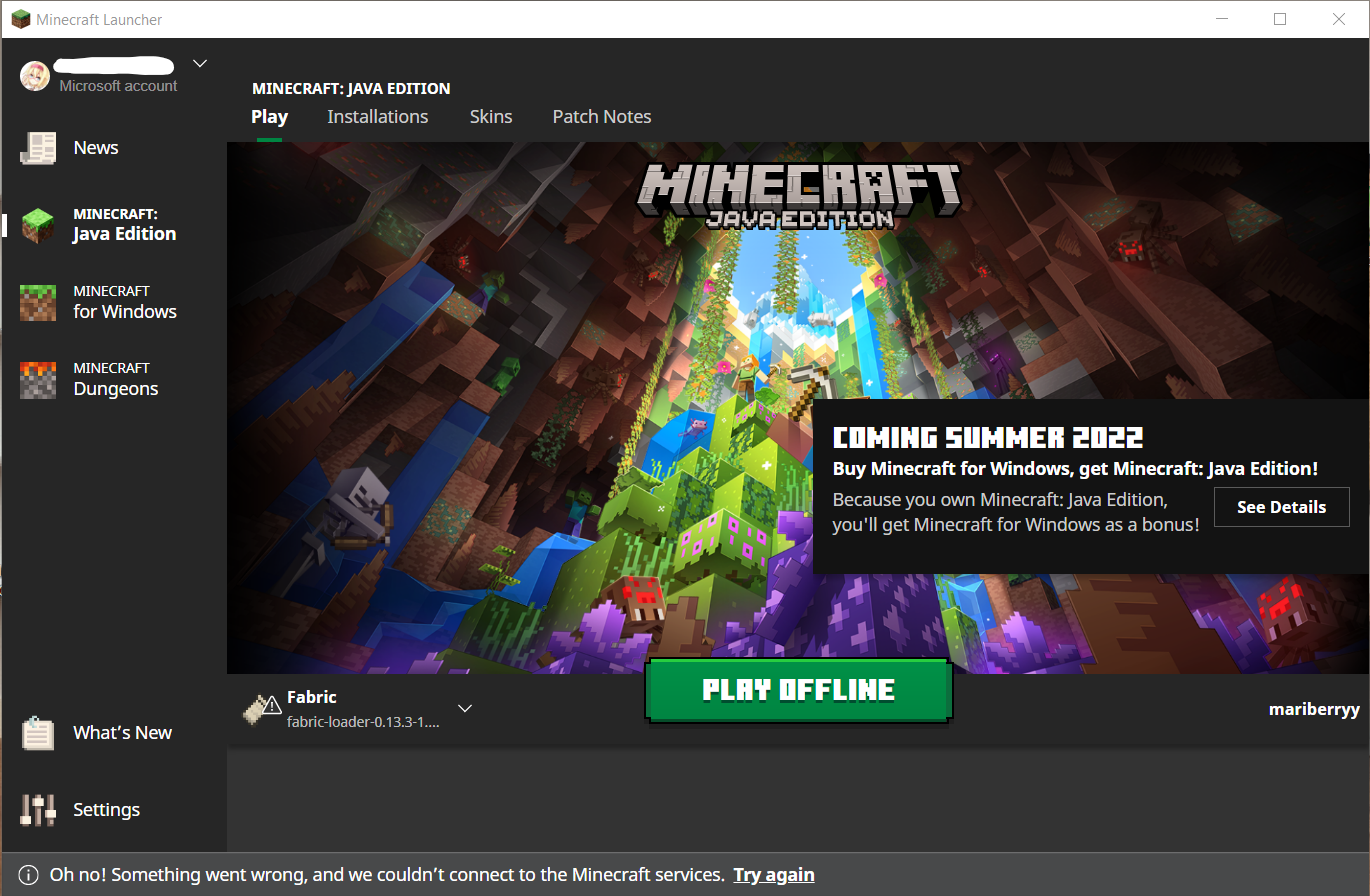Click the Minecraft Launcher title bar icon
This screenshot has width=1370, height=896.
click(x=21, y=19)
